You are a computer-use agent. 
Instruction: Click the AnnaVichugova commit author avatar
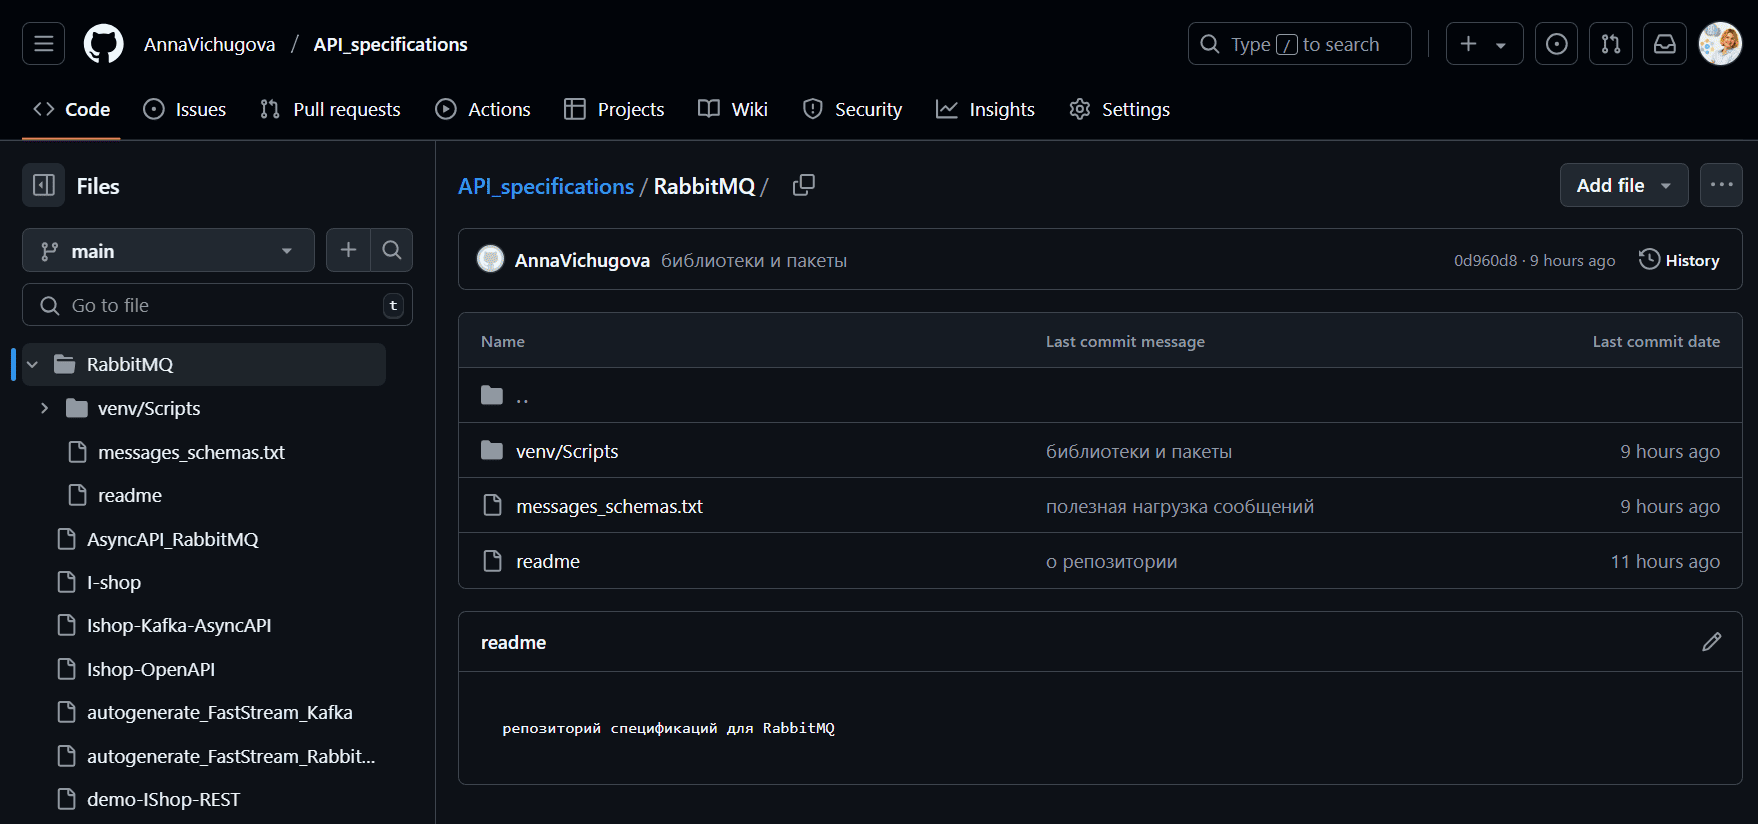point(490,259)
